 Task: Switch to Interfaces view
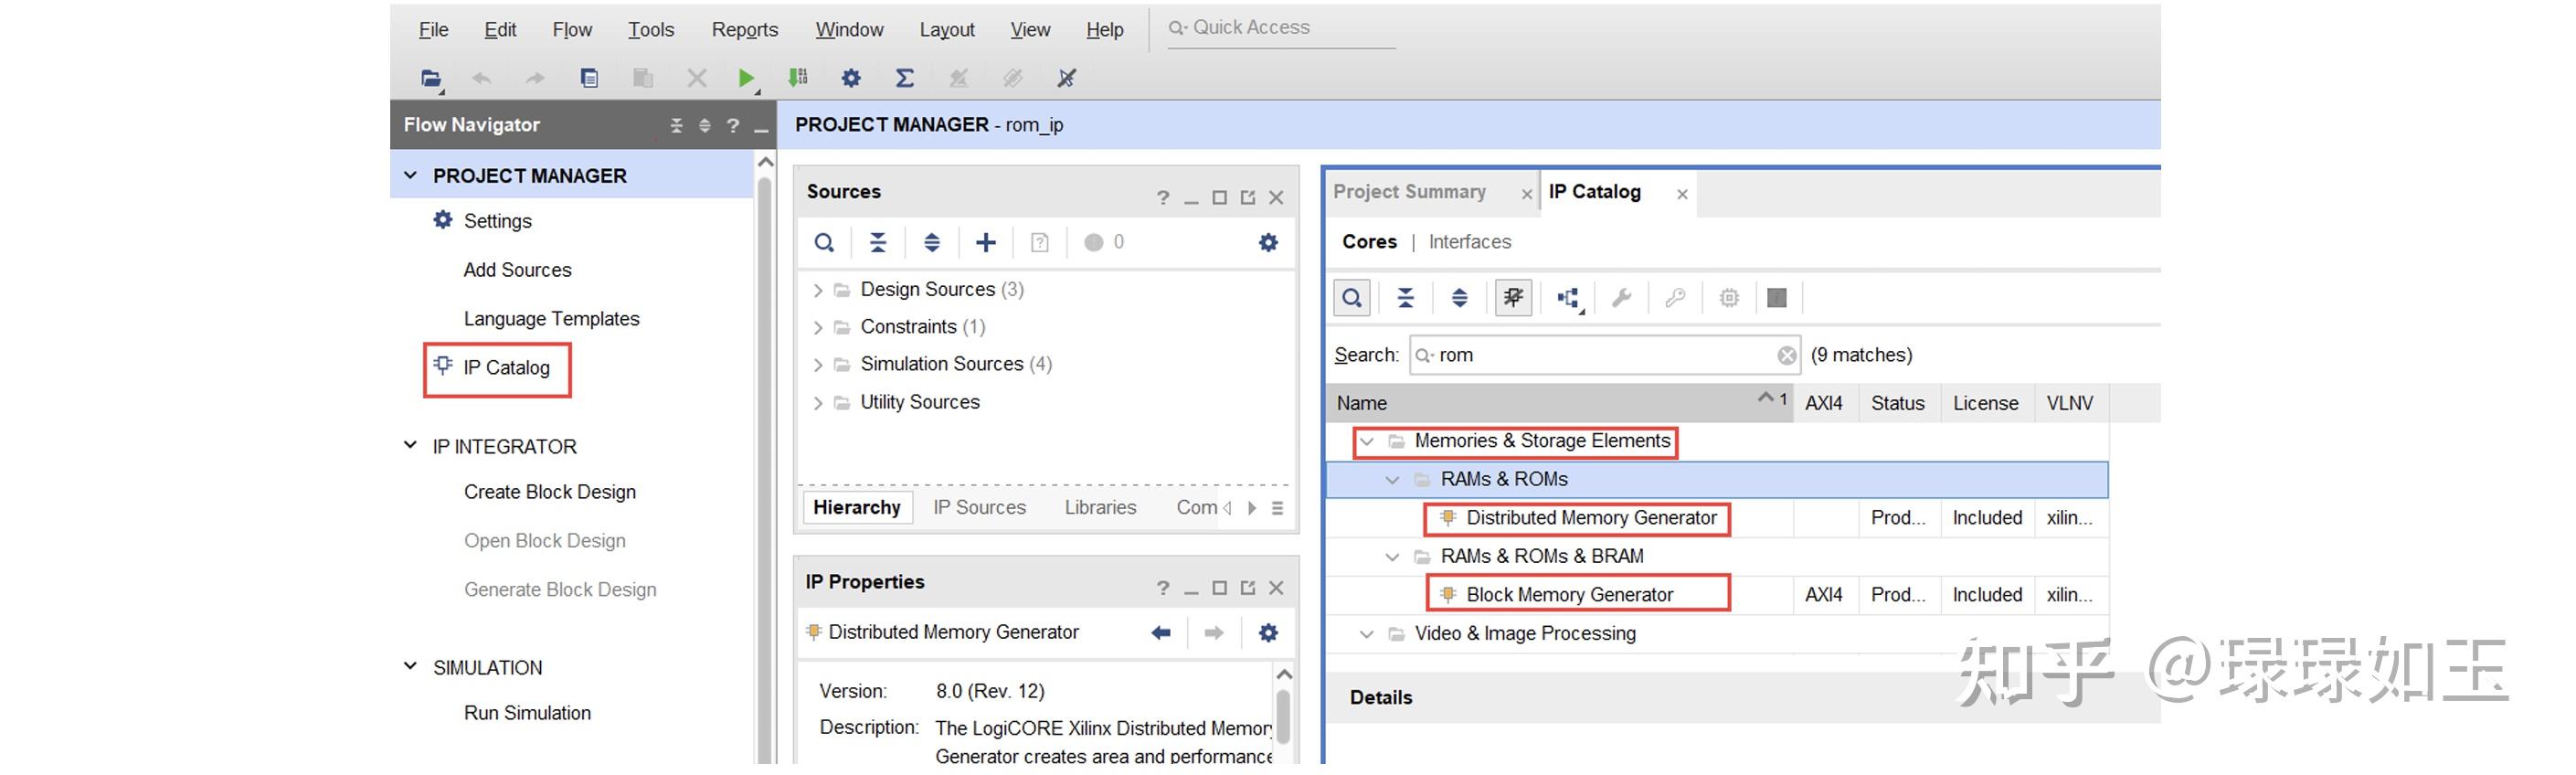coord(1469,243)
